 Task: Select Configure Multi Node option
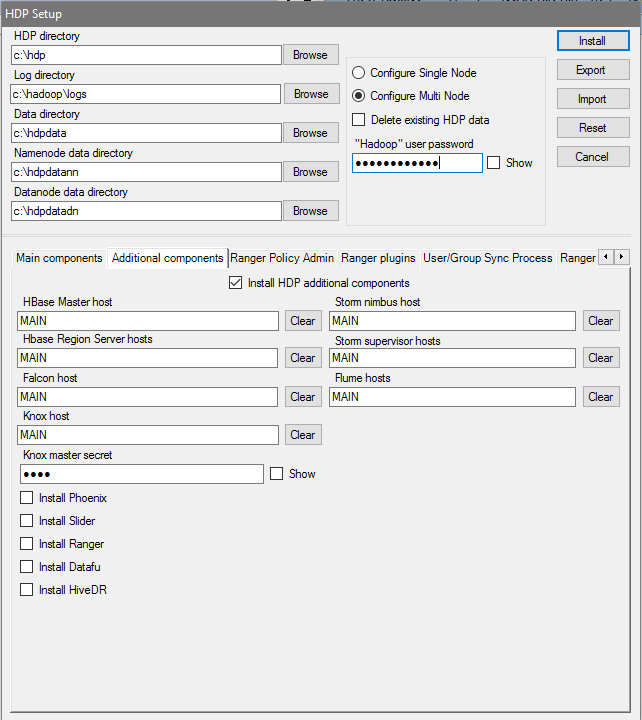359,96
